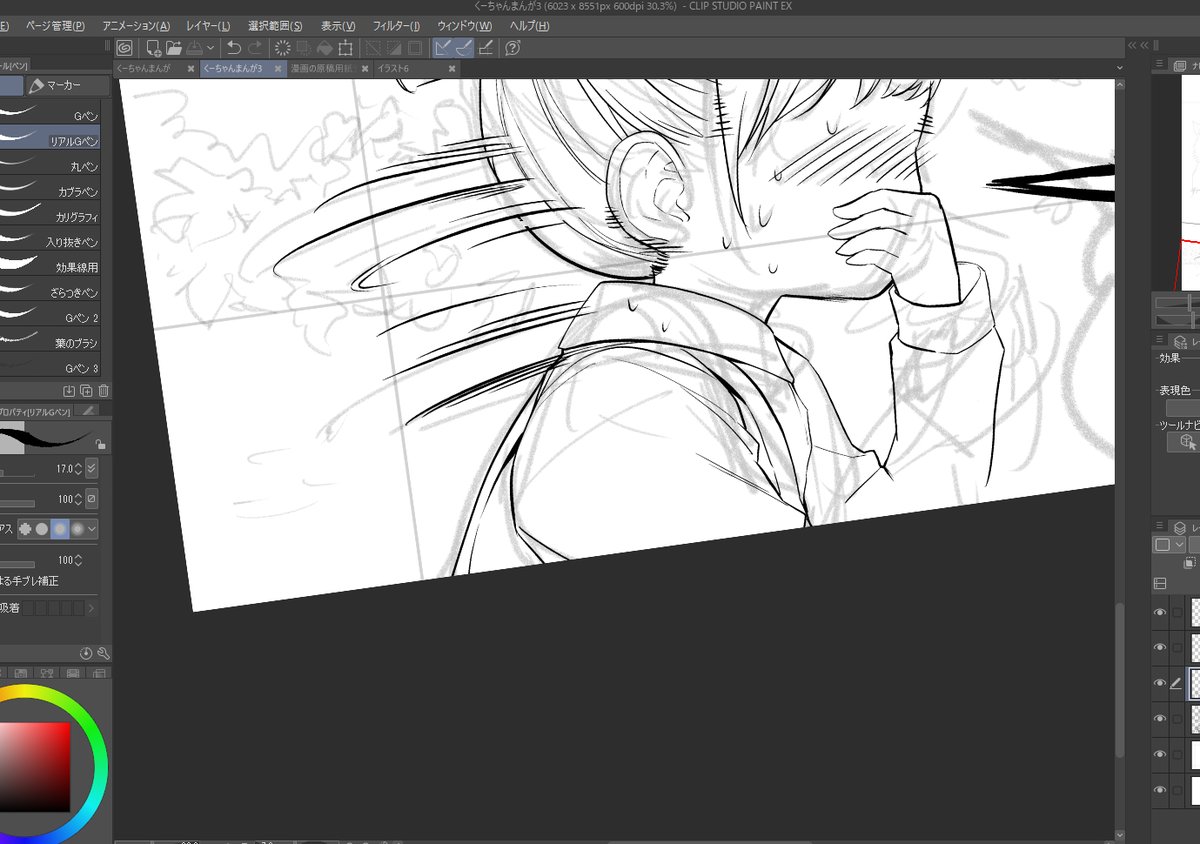The height and width of the screenshot is (844, 1200).
Task: Click the Deselect icon in command bar
Action: click(372, 47)
